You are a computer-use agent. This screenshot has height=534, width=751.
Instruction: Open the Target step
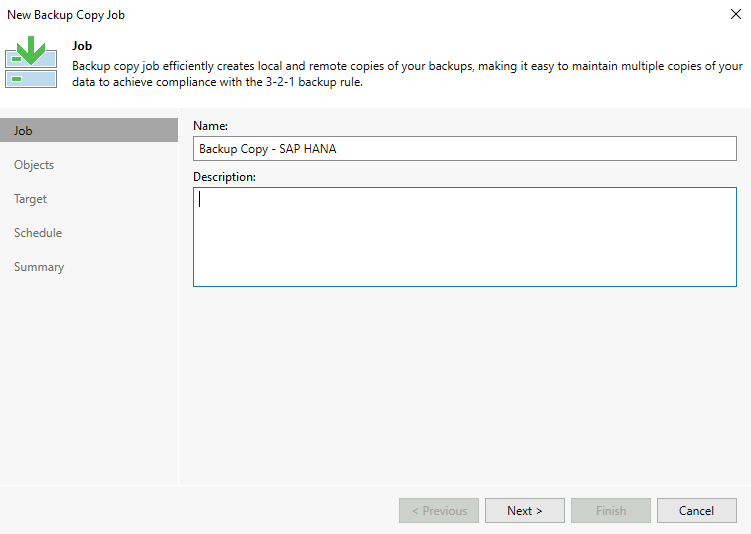pos(30,199)
